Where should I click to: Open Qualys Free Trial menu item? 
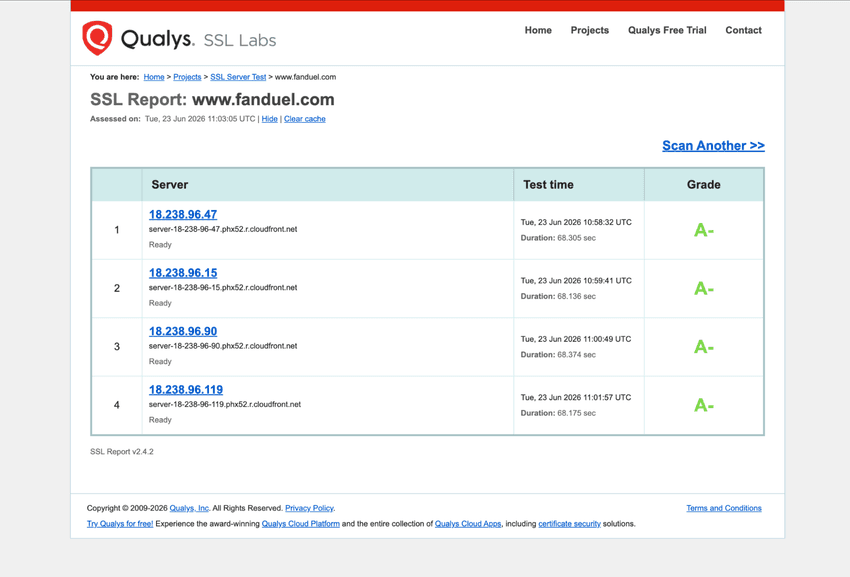(667, 30)
